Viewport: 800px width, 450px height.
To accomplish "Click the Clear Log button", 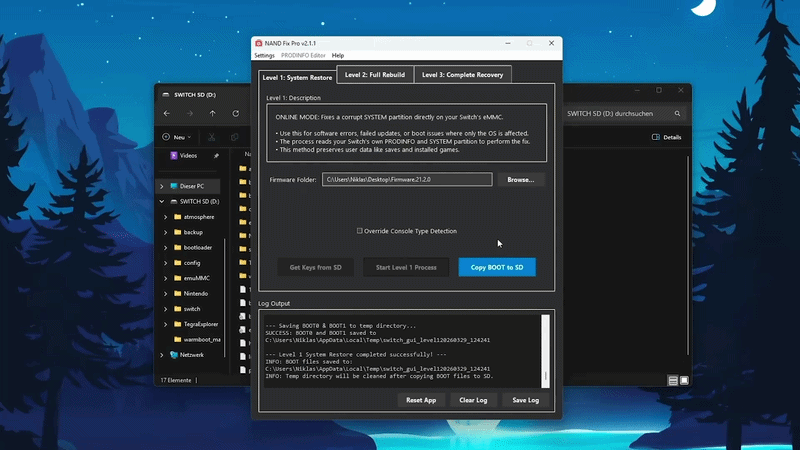I will point(473,401).
